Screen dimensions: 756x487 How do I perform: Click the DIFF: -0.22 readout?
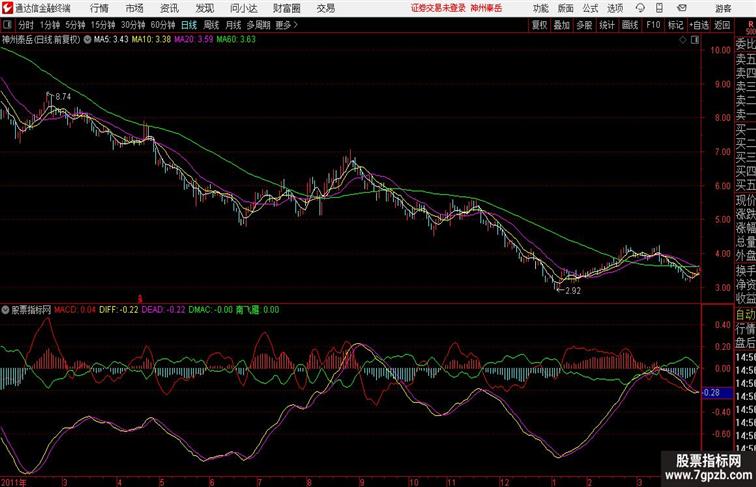click(x=119, y=310)
